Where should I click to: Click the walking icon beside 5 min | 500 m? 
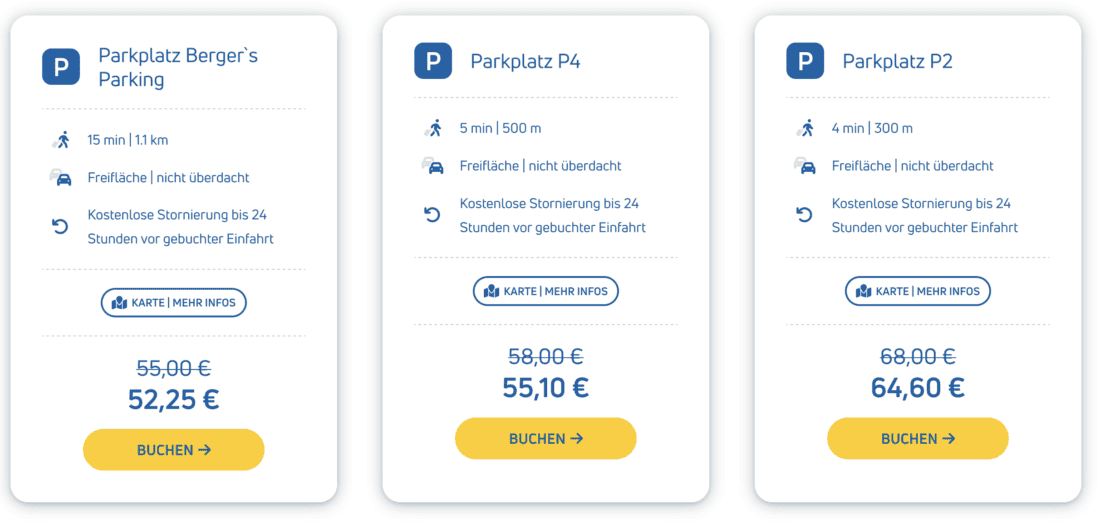click(x=434, y=128)
